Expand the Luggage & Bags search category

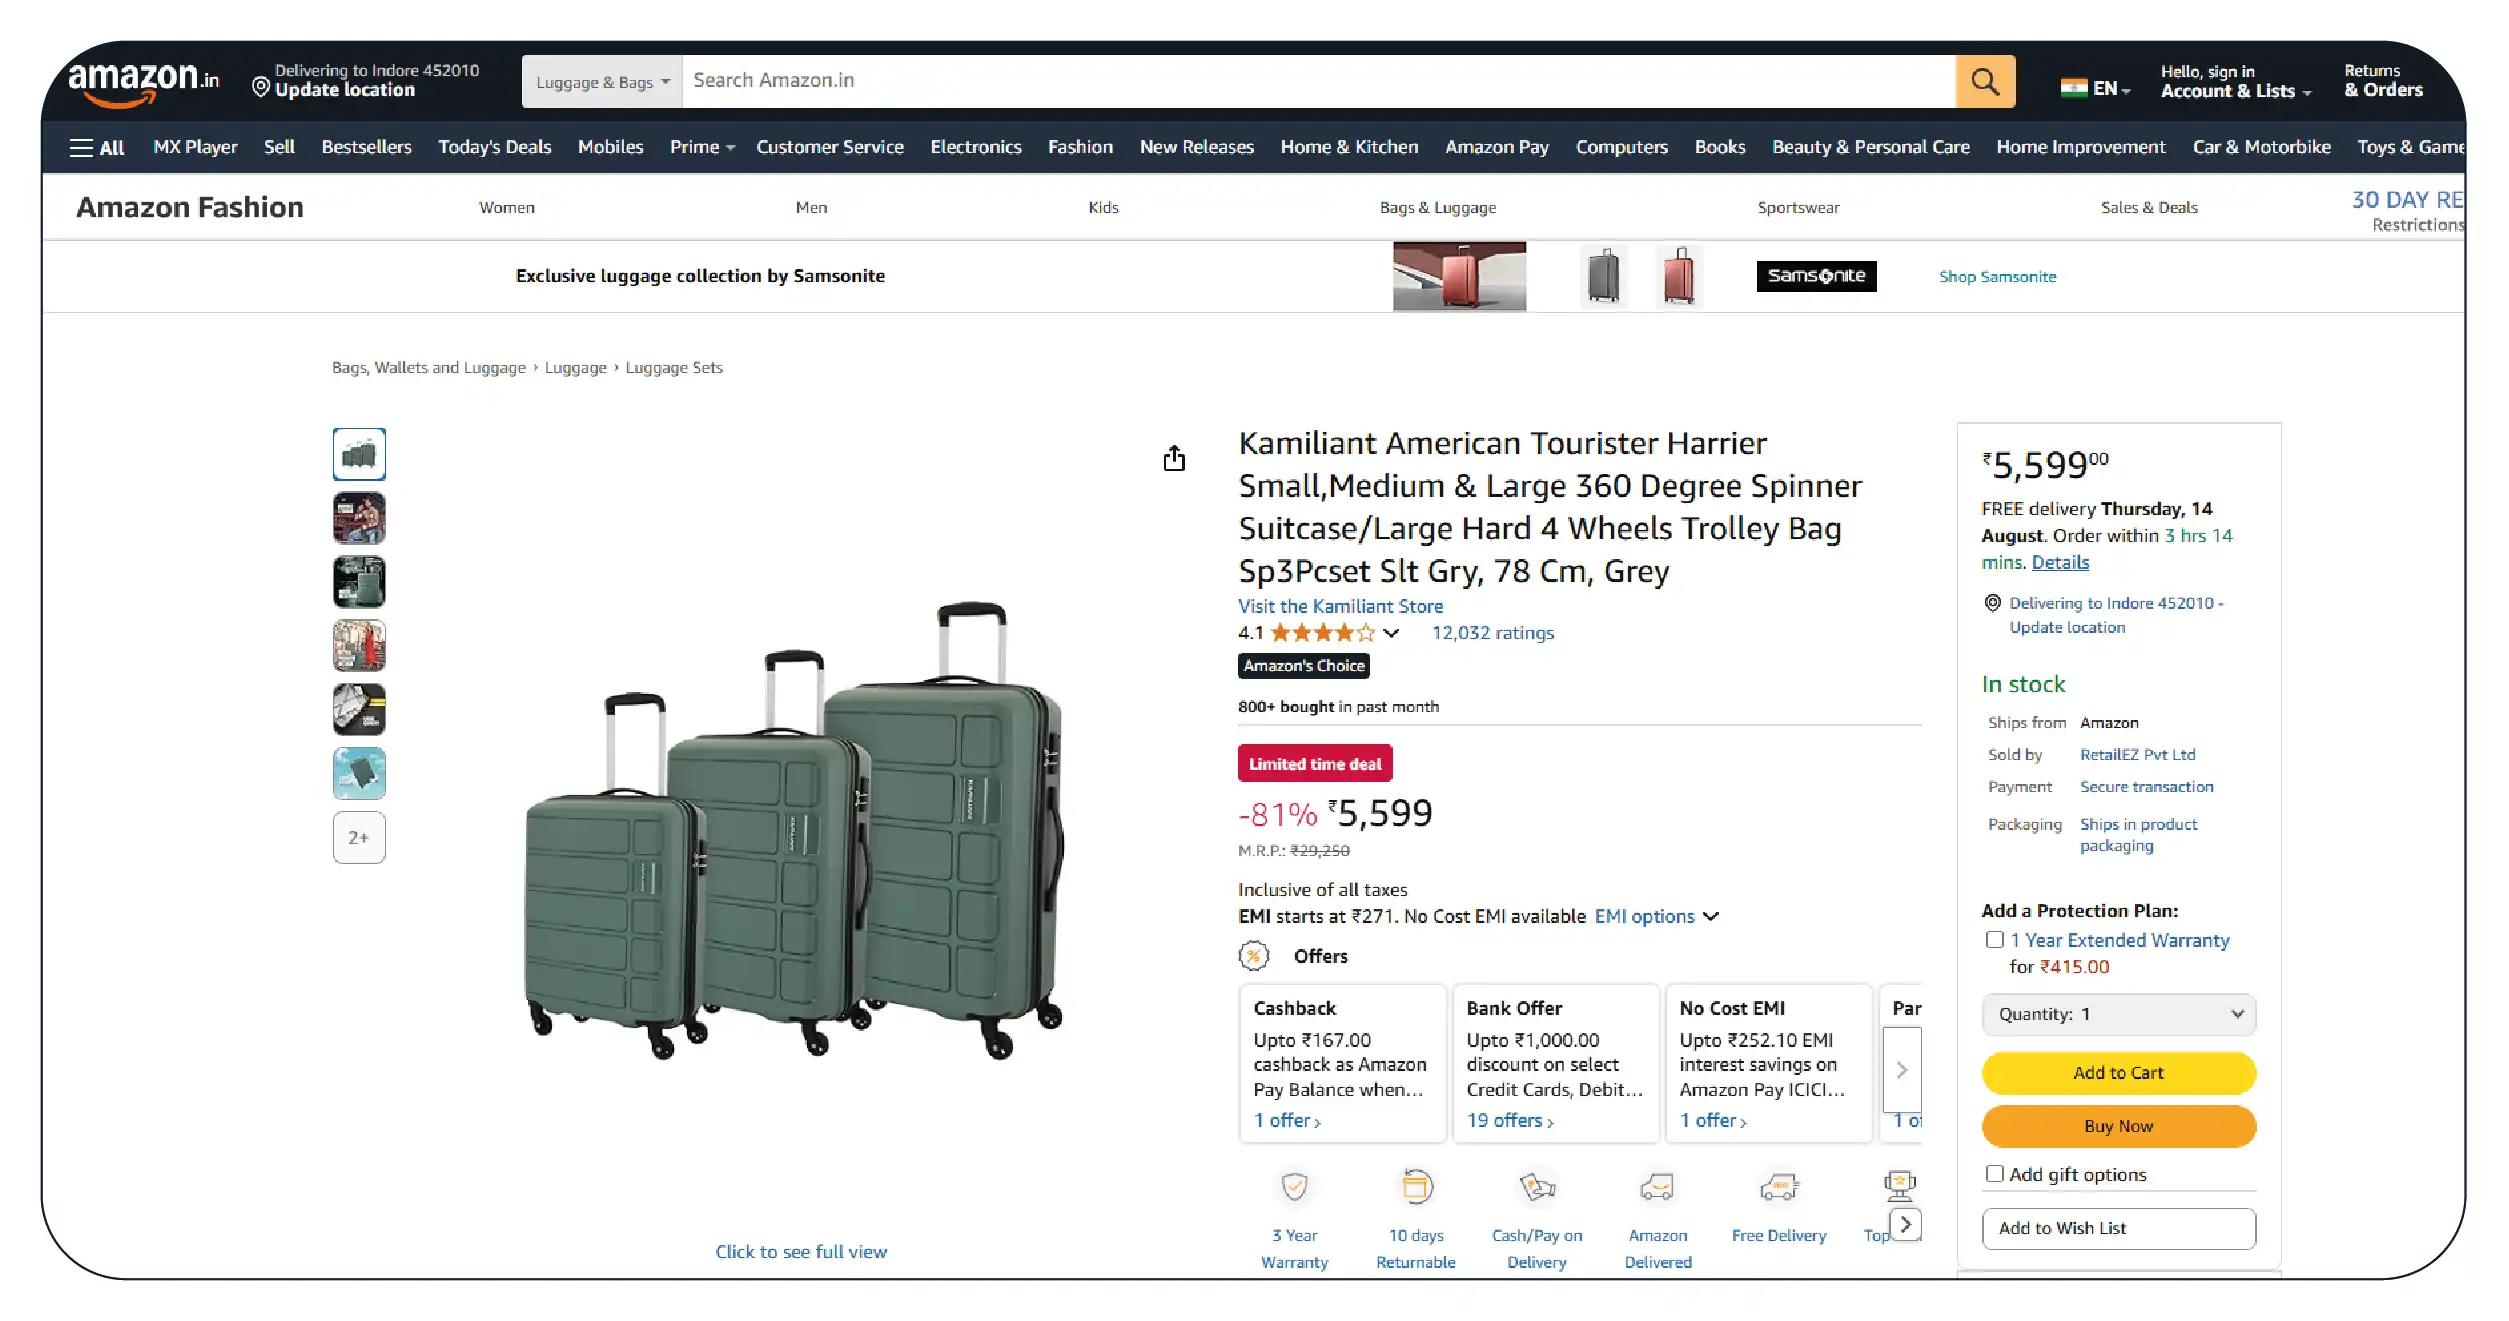(602, 82)
